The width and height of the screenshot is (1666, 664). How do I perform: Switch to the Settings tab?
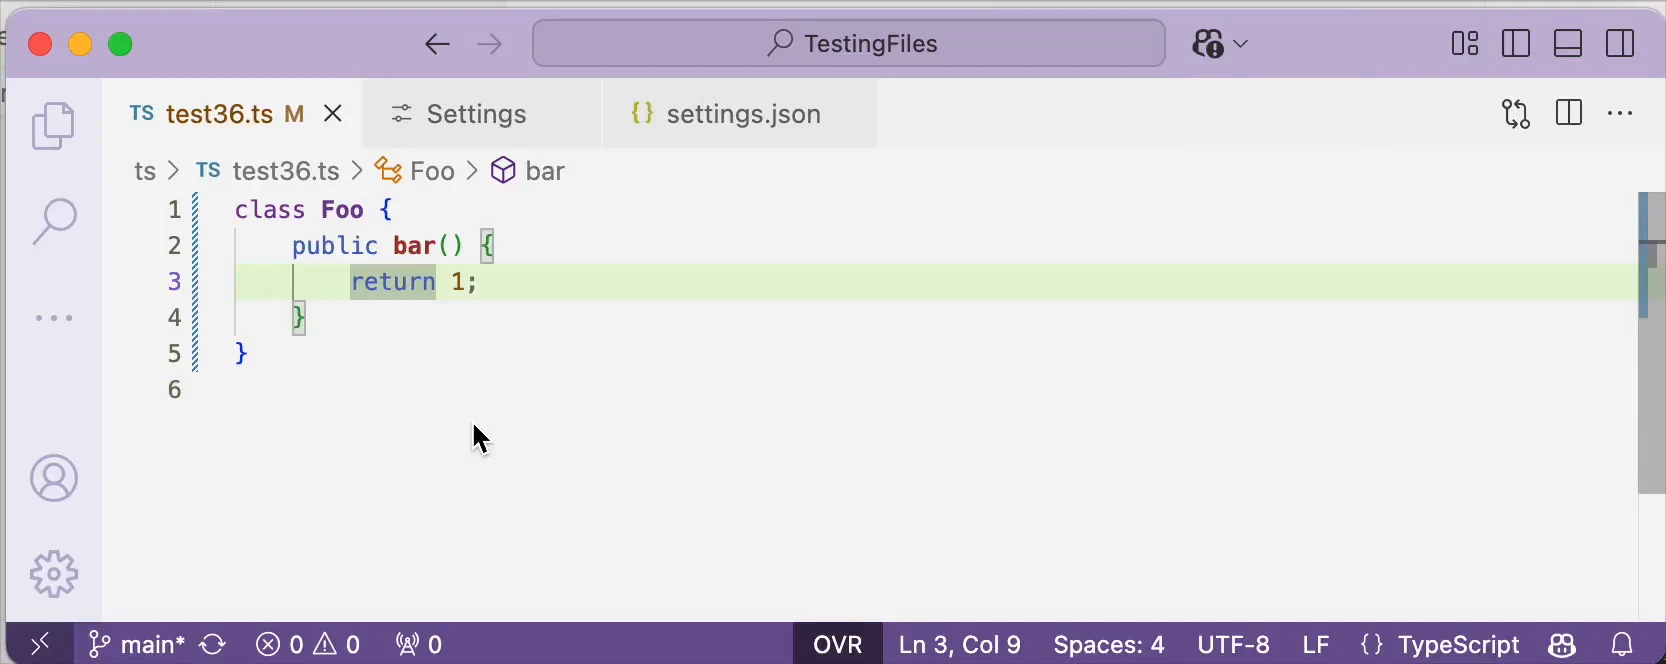point(483,114)
